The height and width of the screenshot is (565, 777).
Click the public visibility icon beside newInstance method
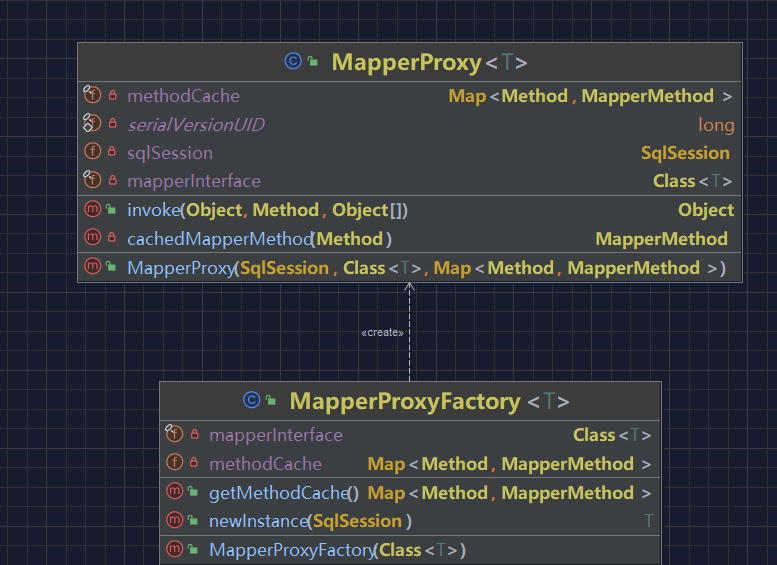coord(193,521)
